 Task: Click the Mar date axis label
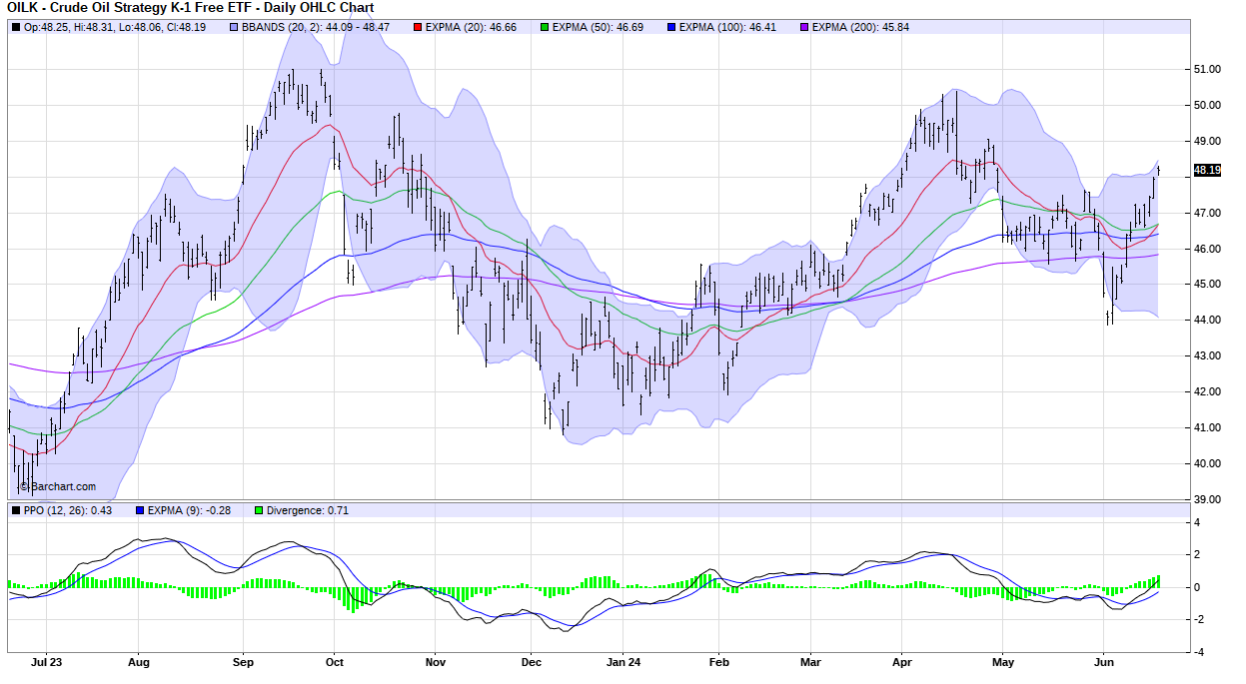tap(811, 662)
